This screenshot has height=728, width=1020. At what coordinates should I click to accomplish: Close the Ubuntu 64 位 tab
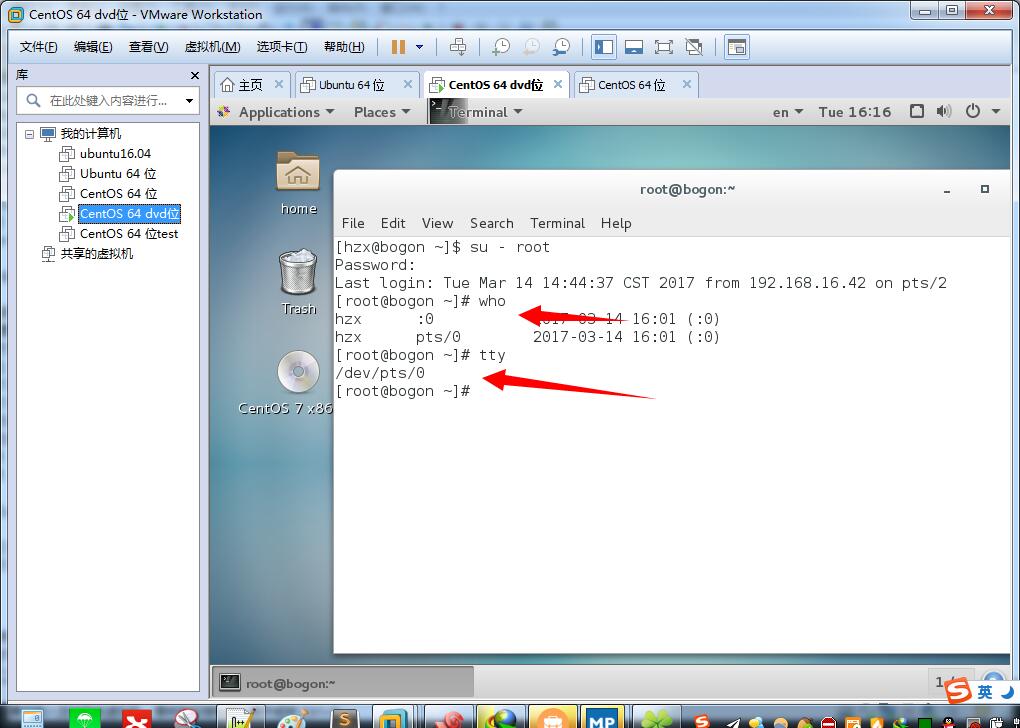[408, 84]
